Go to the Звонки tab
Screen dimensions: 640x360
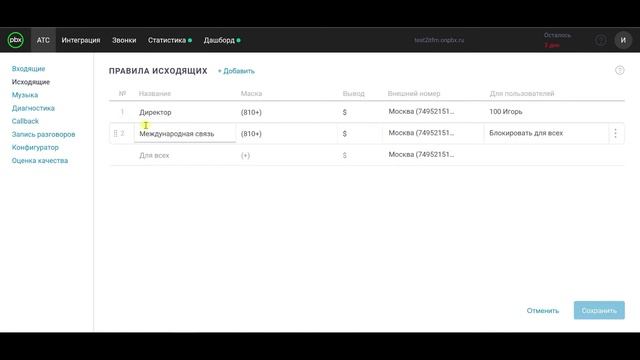coord(124,40)
